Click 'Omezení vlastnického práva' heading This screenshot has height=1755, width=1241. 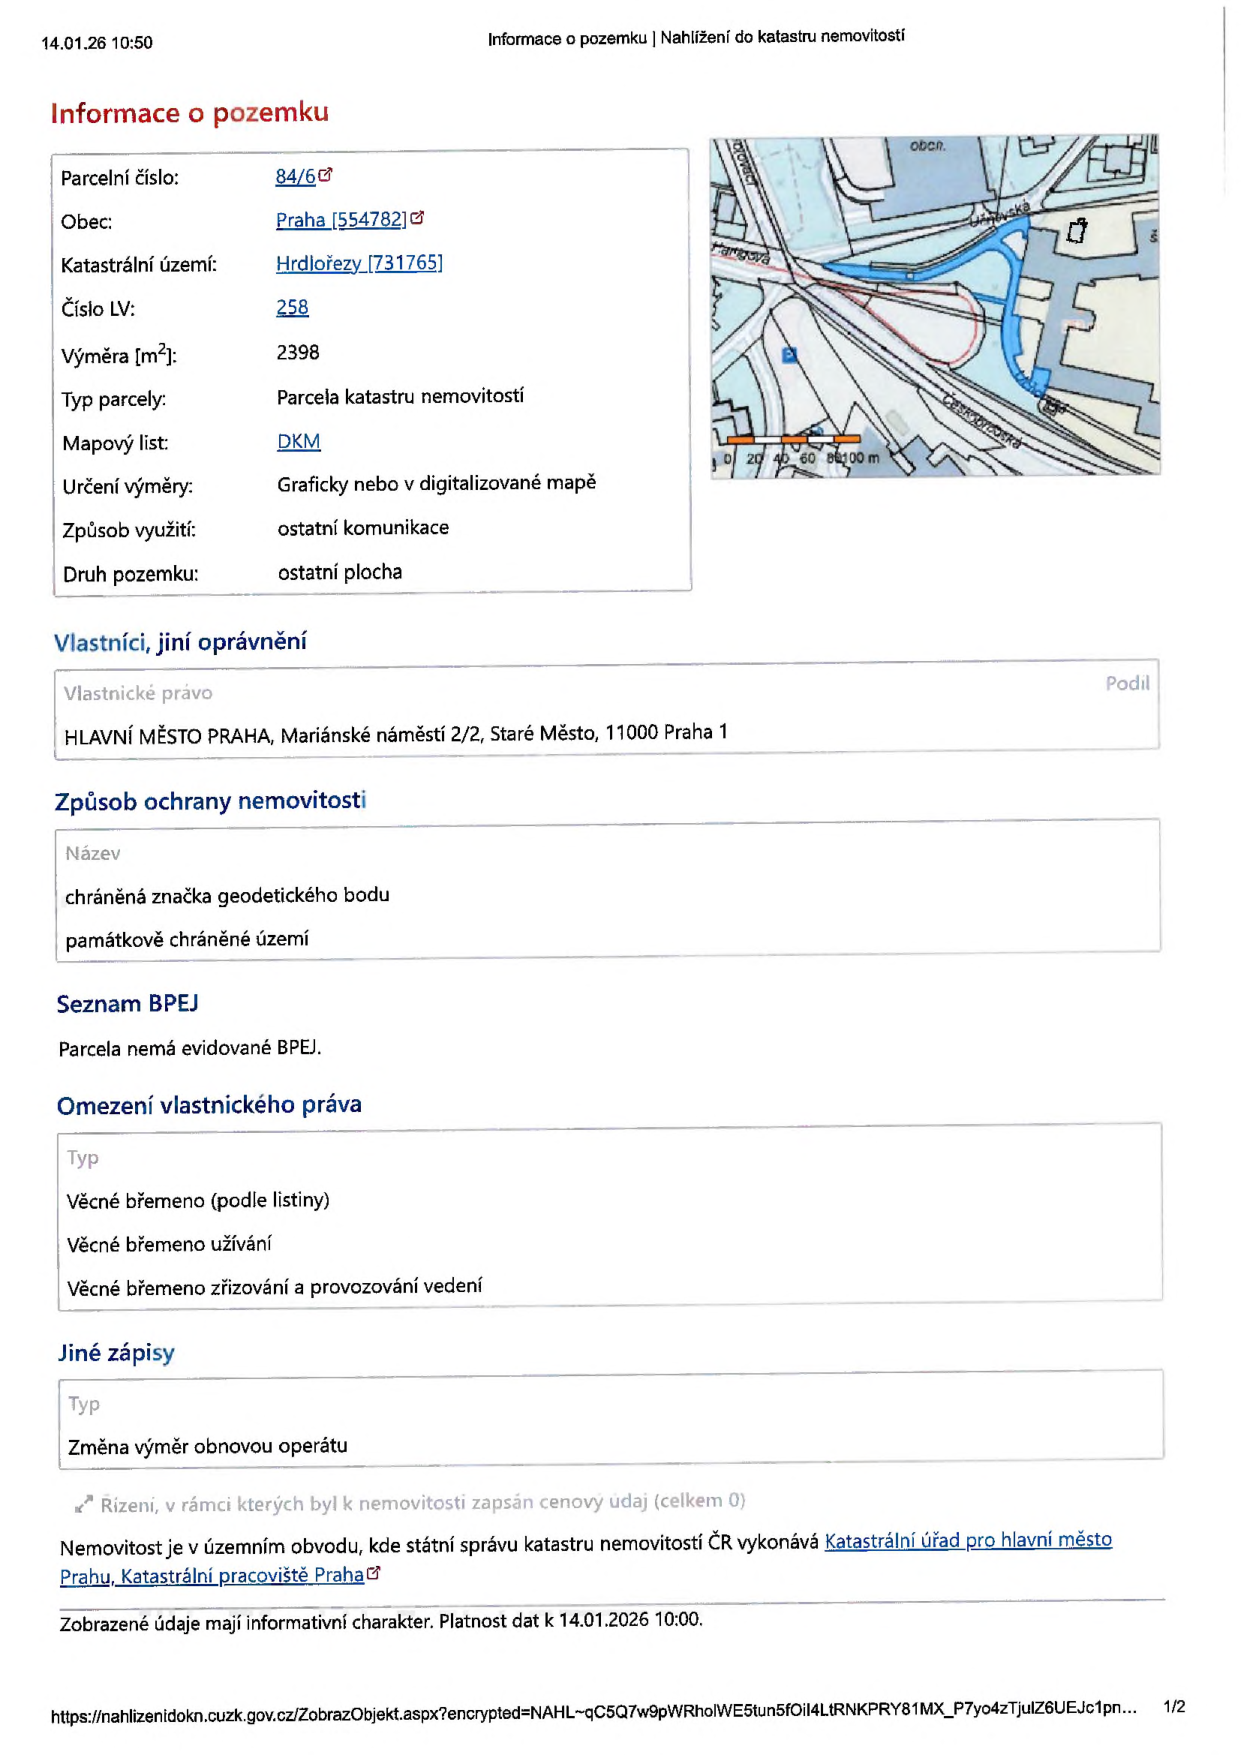[209, 1105]
